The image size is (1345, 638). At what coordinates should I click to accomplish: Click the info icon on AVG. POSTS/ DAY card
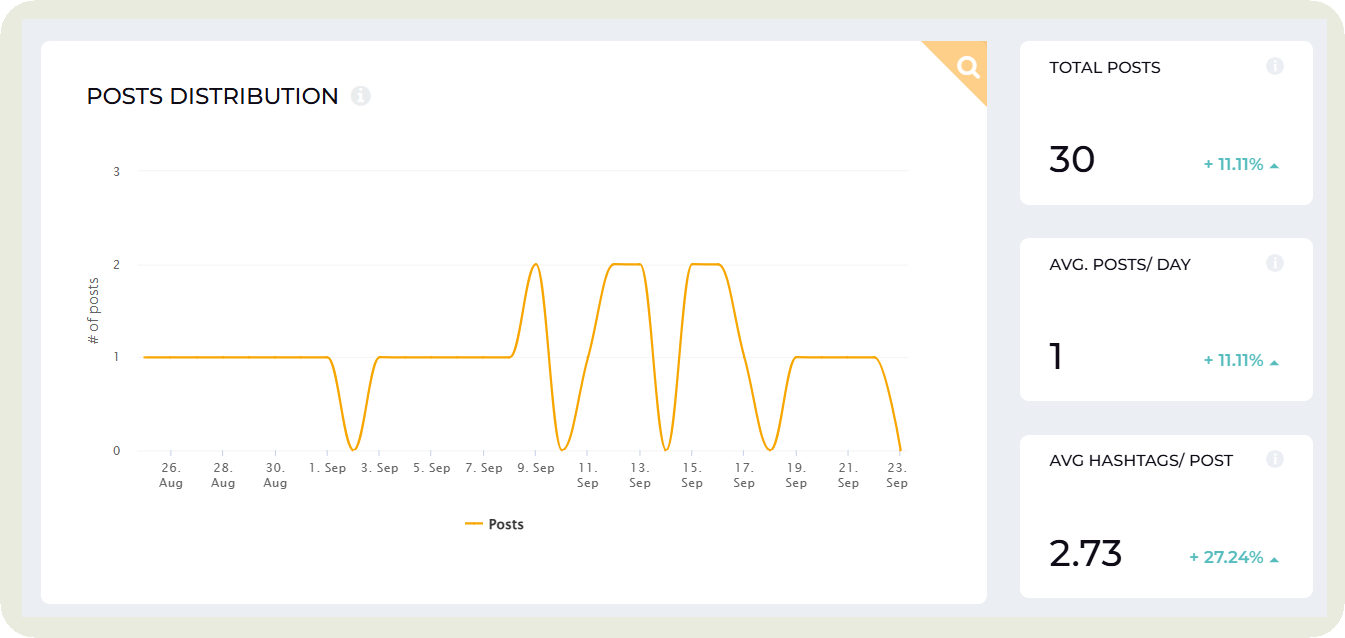(1275, 263)
